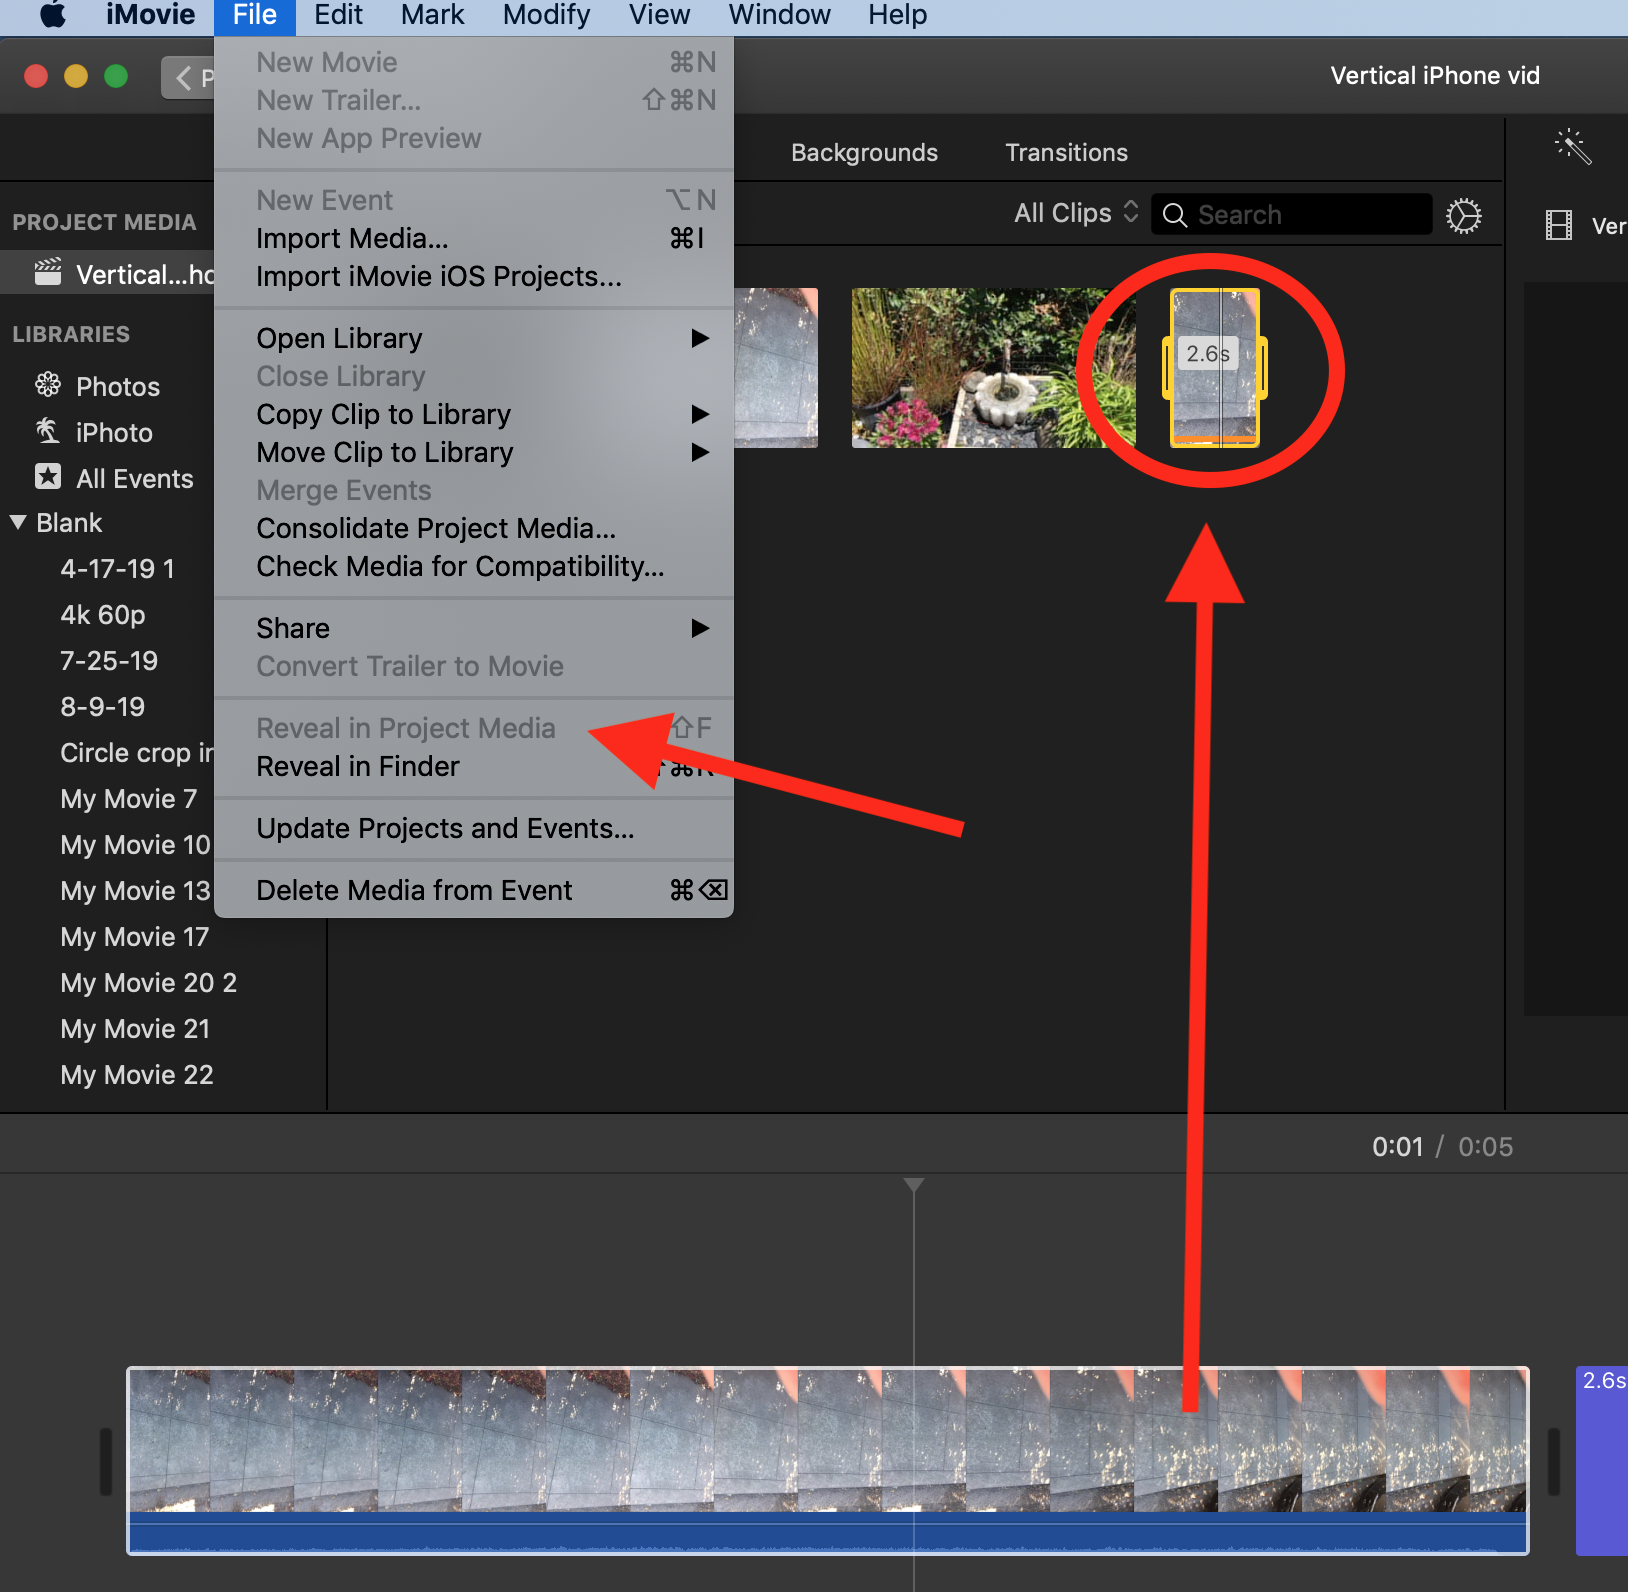Image resolution: width=1628 pixels, height=1592 pixels.
Task: Open the browser settings gear icon
Action: 1463,215
